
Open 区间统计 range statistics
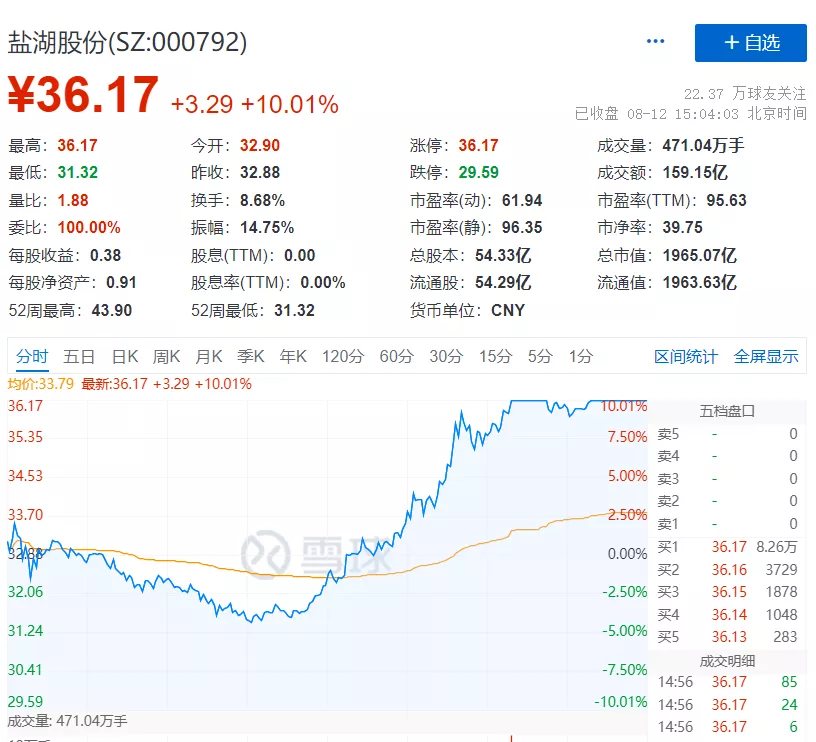(x=686, y=356)
